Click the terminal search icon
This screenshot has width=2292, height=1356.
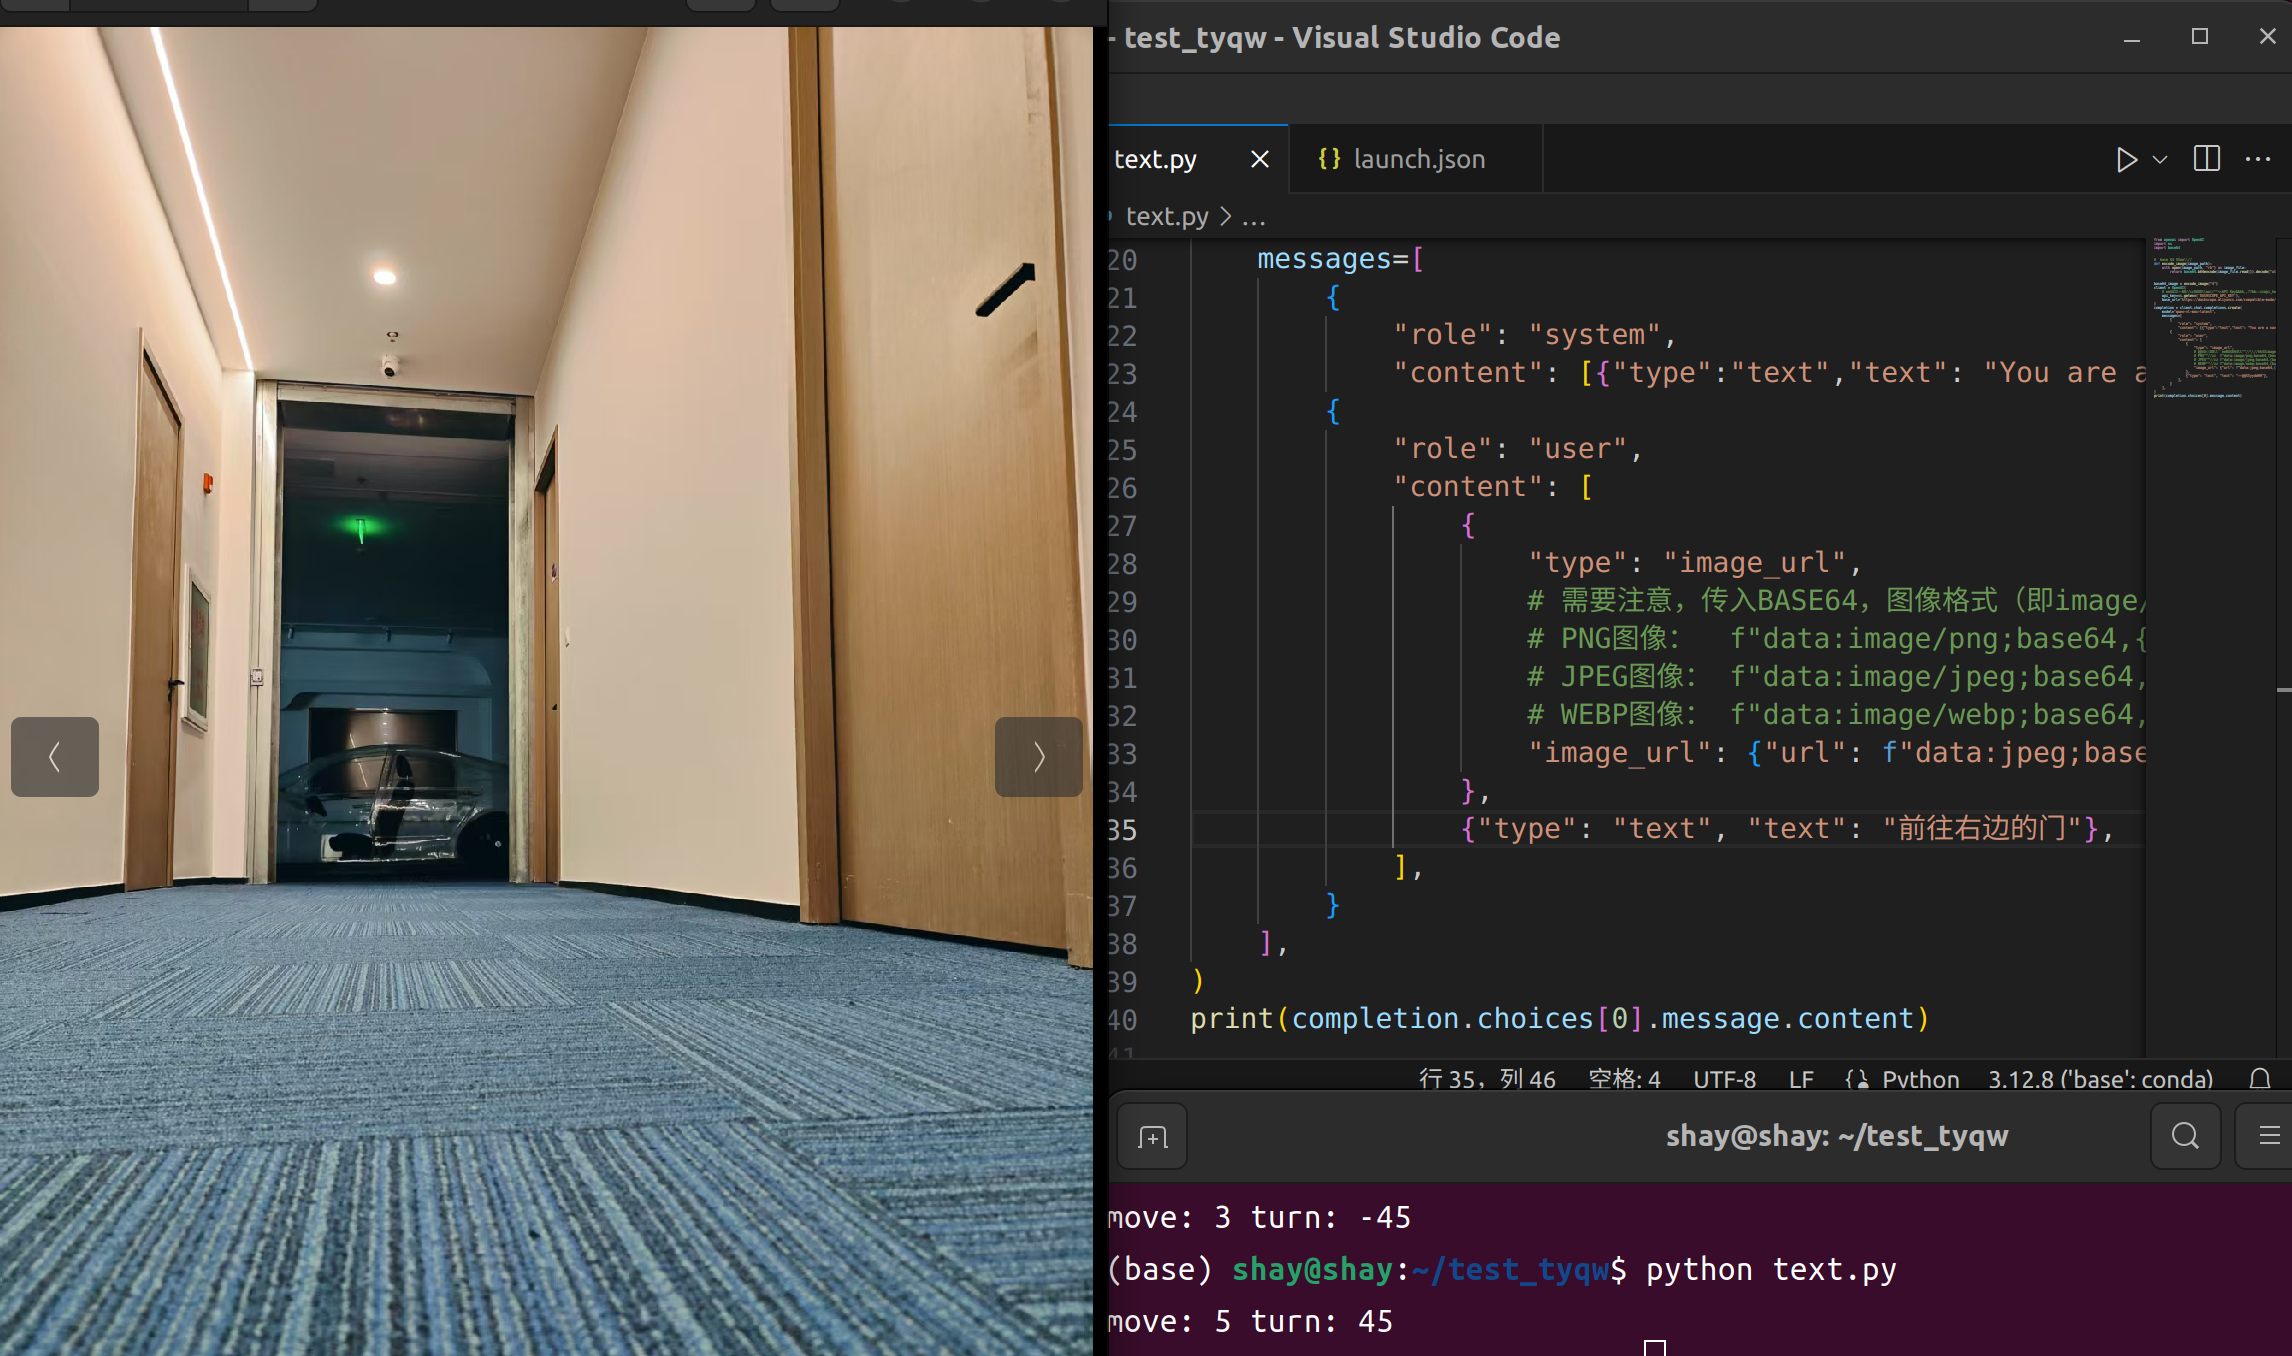2185,1136
